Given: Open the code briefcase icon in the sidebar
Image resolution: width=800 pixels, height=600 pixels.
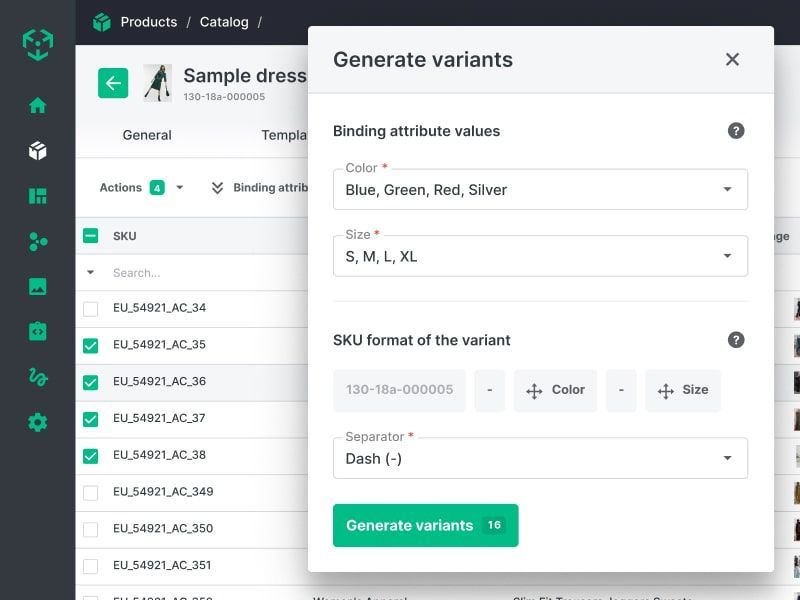Looking at the screenshot, I should pyautogui.click(x=38, y=331).
